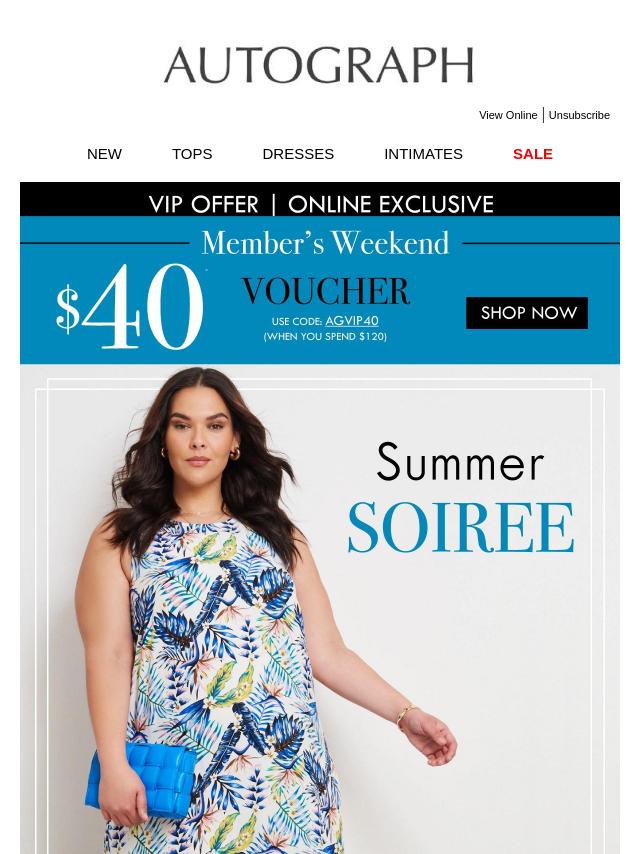This screenshot has height=854, width=640.
Task: Click the AUTOGRAPH brand logo
Action: click(x=319, y=65)
